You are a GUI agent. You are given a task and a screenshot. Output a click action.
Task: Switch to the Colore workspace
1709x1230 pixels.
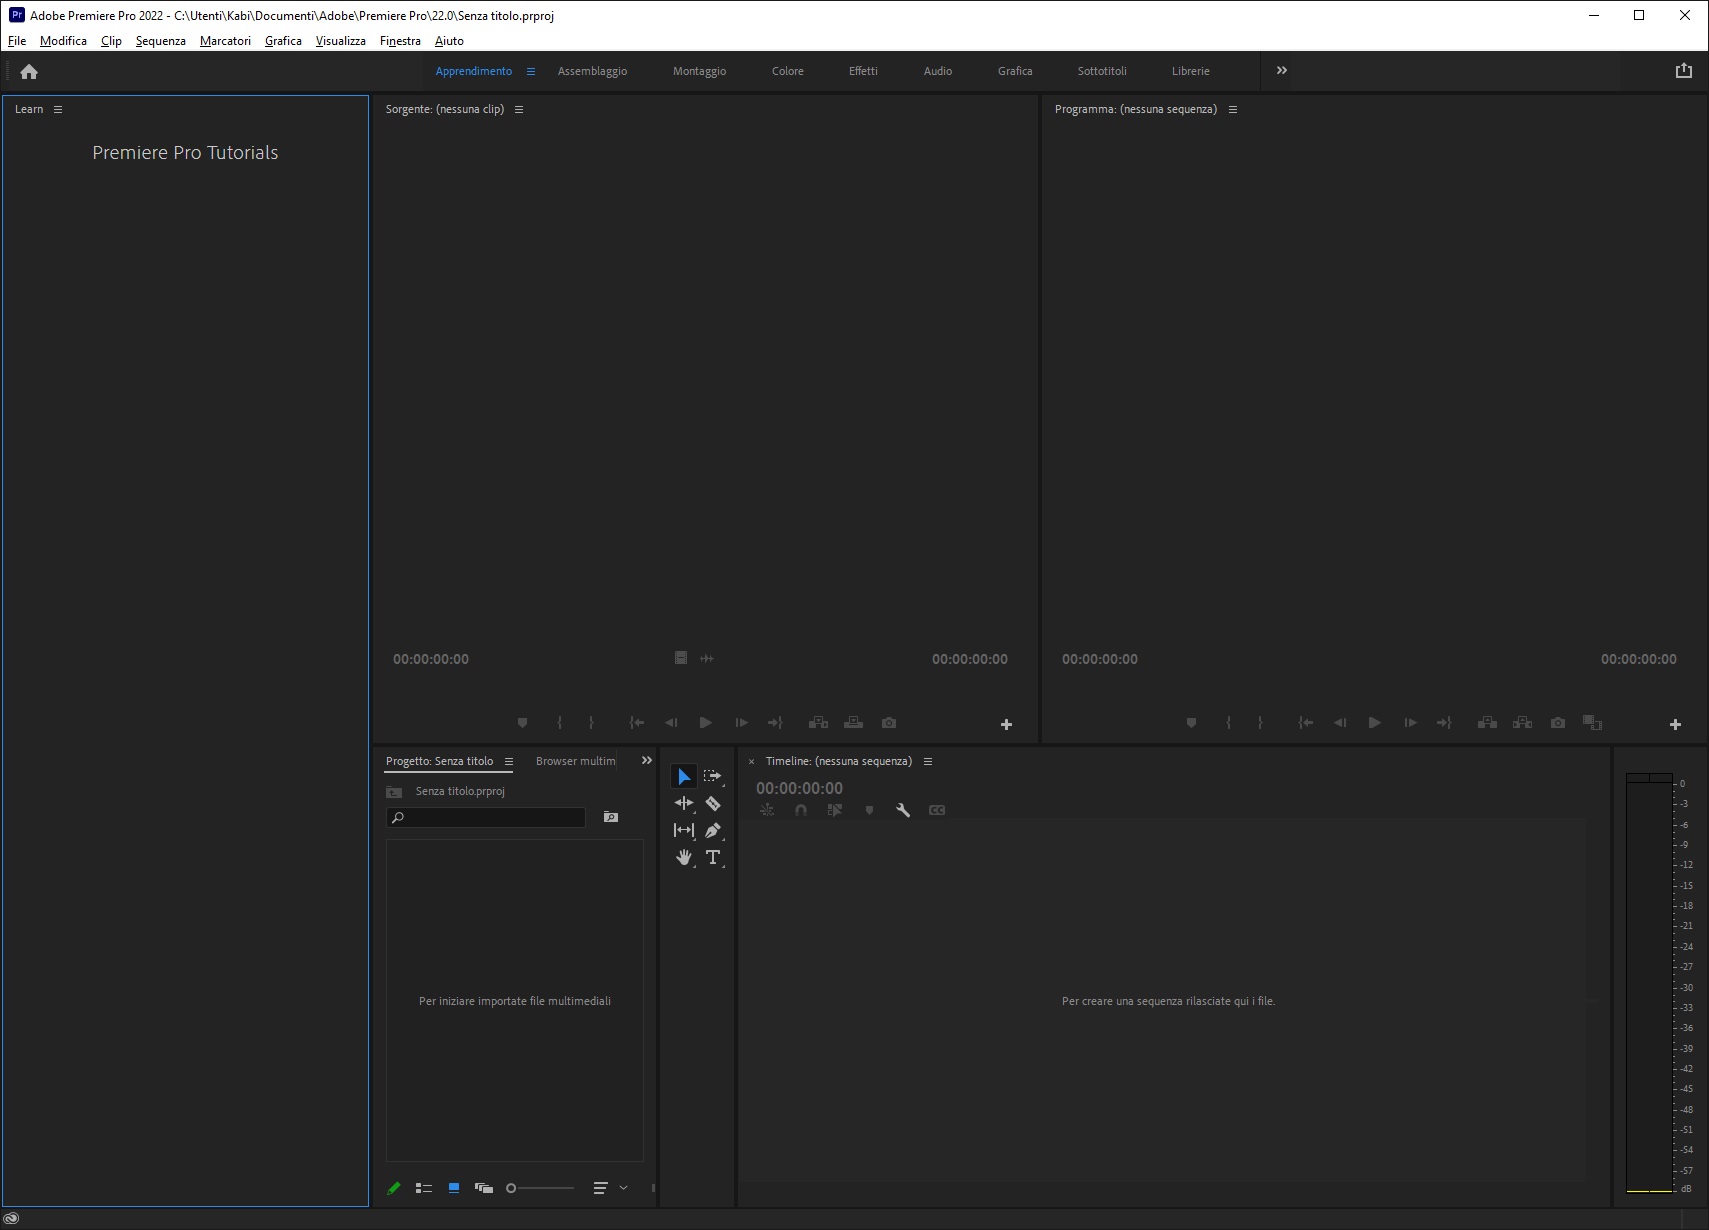click(788, 71)
